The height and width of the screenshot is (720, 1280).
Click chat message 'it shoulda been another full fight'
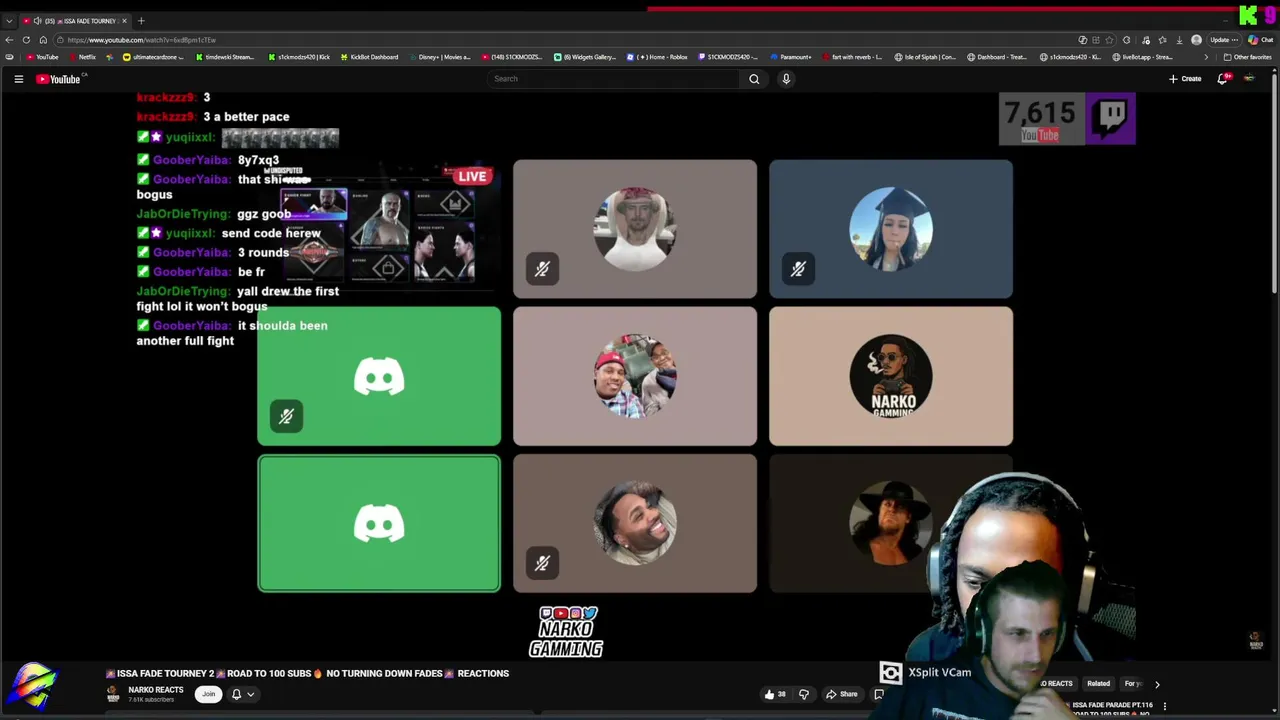232,333
